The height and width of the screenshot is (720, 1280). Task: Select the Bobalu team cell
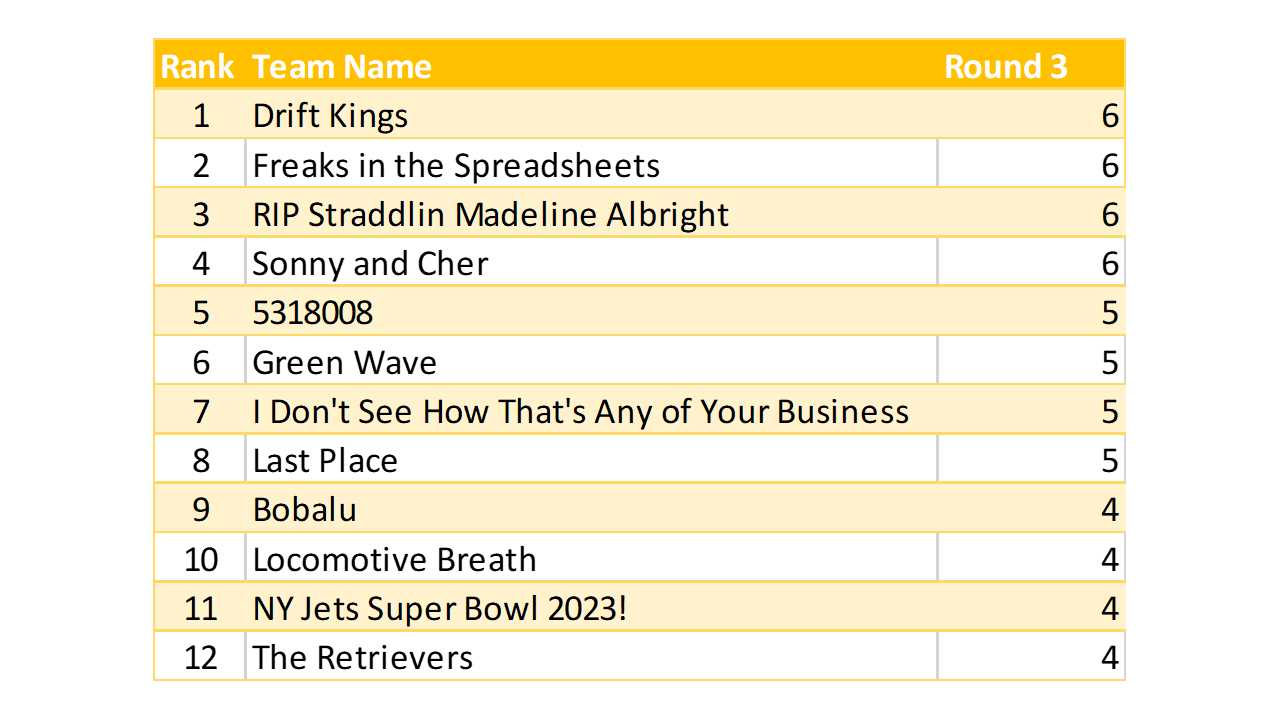coord(305,510)
